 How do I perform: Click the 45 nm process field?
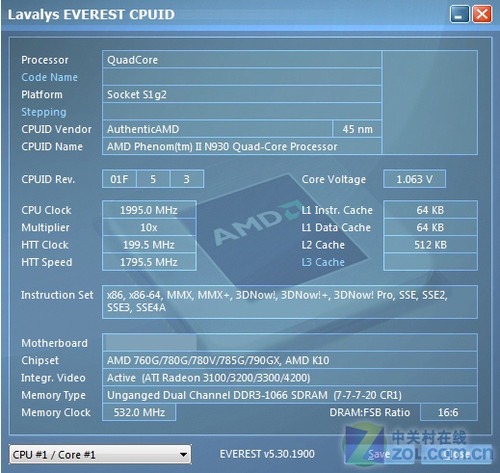tap(357, 129)
